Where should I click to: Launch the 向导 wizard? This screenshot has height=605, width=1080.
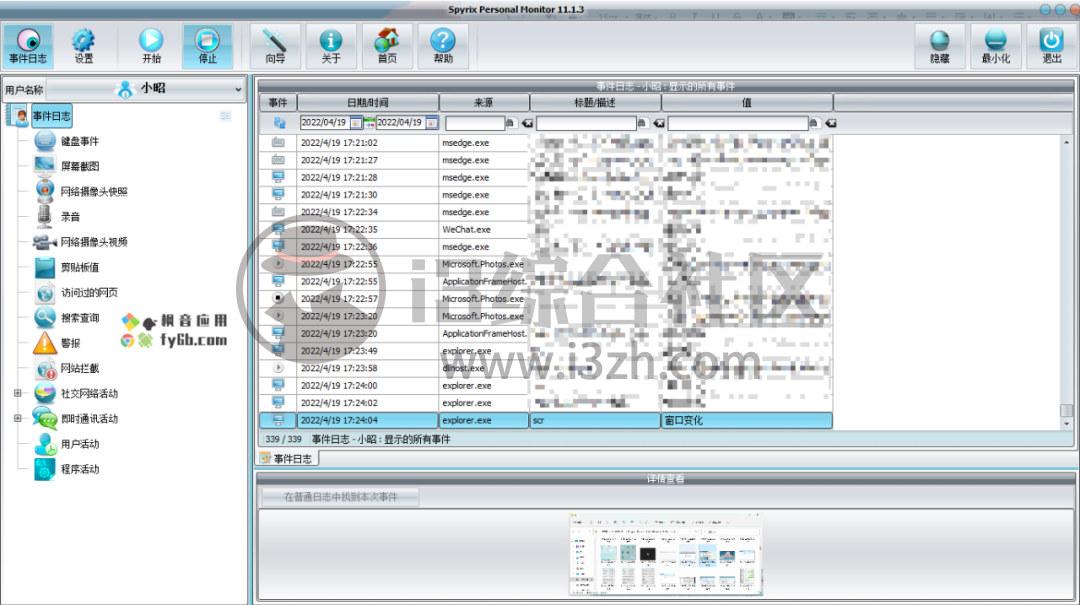(x=276, y=46)
